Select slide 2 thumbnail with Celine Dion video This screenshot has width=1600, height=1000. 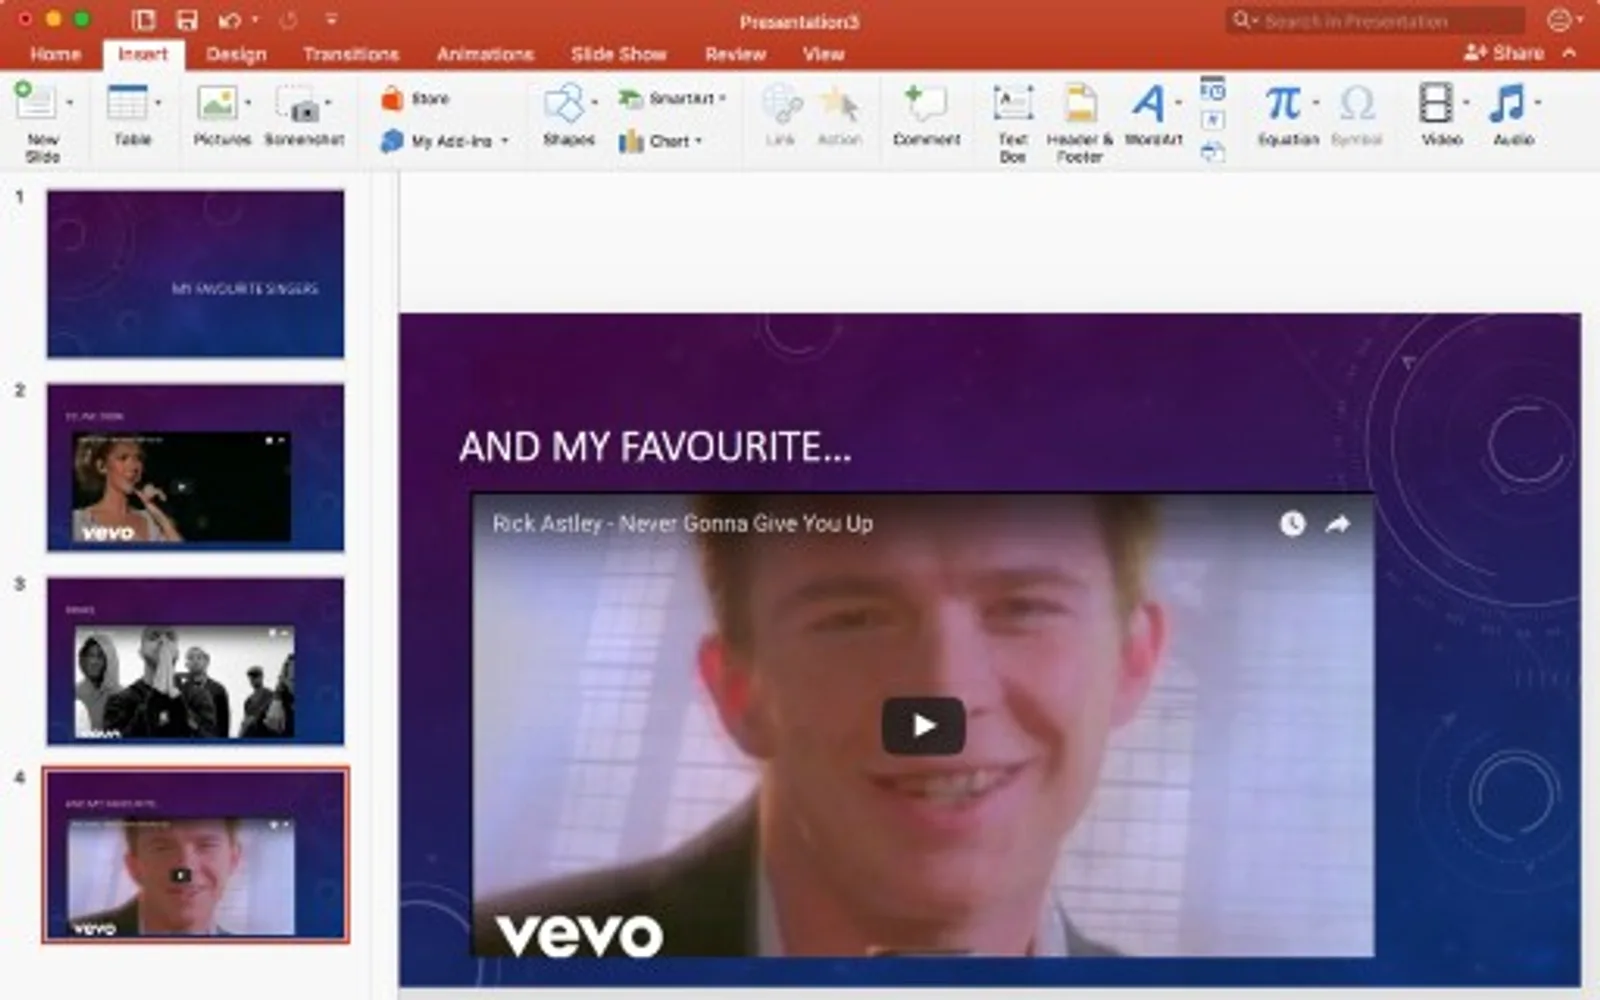(195, 467)
